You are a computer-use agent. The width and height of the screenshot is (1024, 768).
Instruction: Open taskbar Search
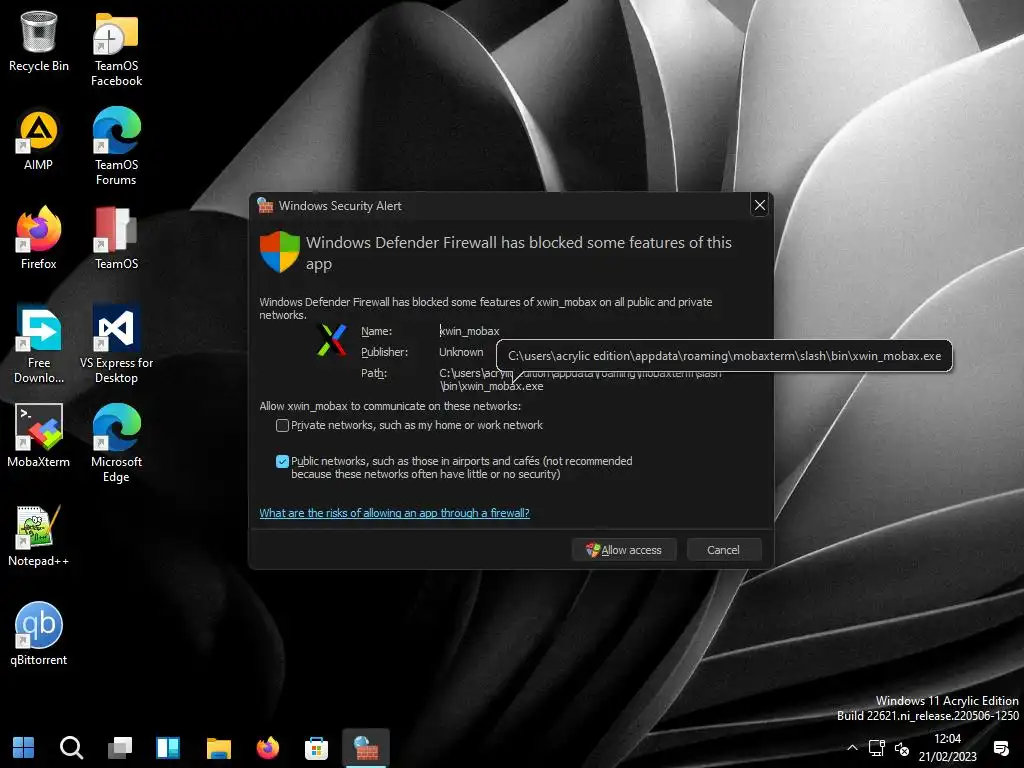click(x=71, y=748)
